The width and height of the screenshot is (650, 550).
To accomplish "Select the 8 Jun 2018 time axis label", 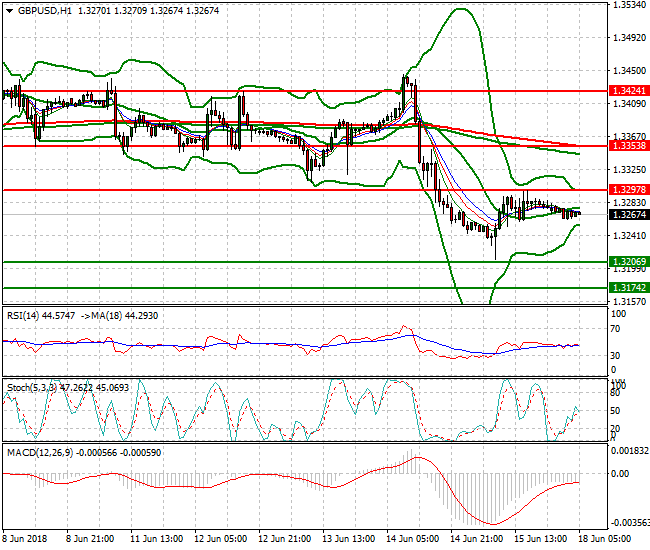I will 25,539.
